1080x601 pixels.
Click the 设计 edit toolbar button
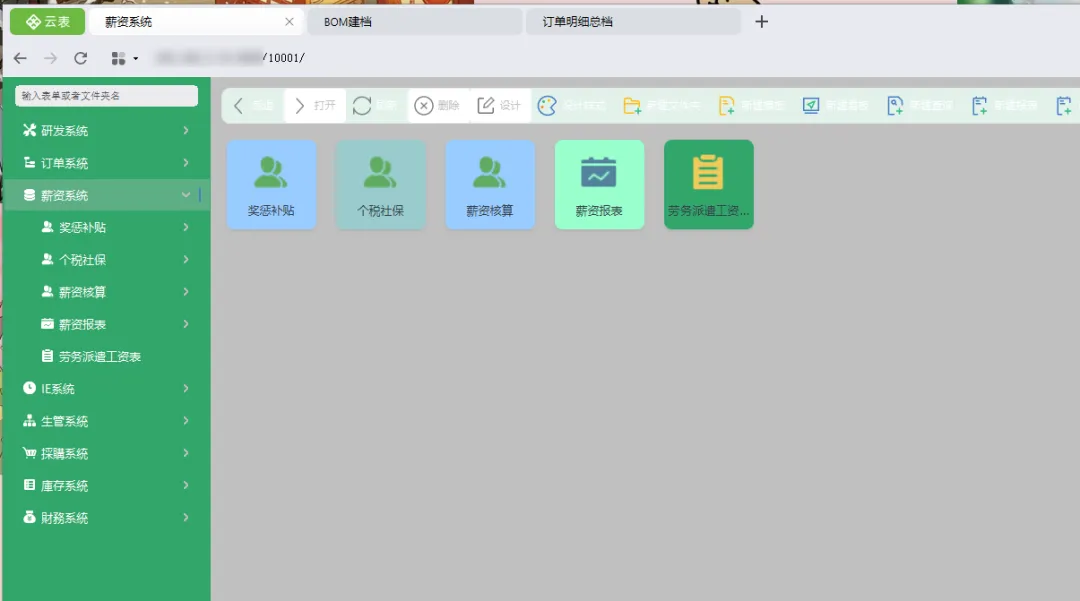coord(500,105)
